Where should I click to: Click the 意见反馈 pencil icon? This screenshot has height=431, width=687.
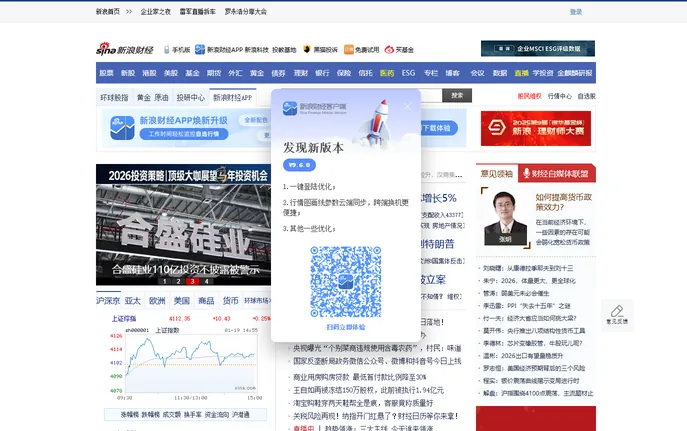(x=617, y=311)
